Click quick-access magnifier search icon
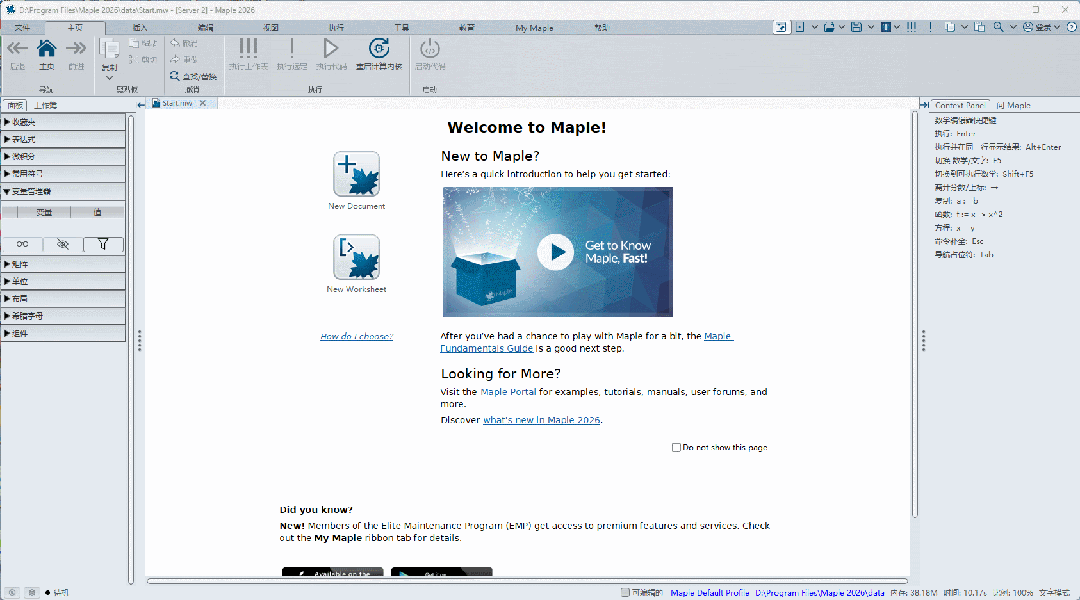This screenshot has height=600, width=1080. click(998, 27)
